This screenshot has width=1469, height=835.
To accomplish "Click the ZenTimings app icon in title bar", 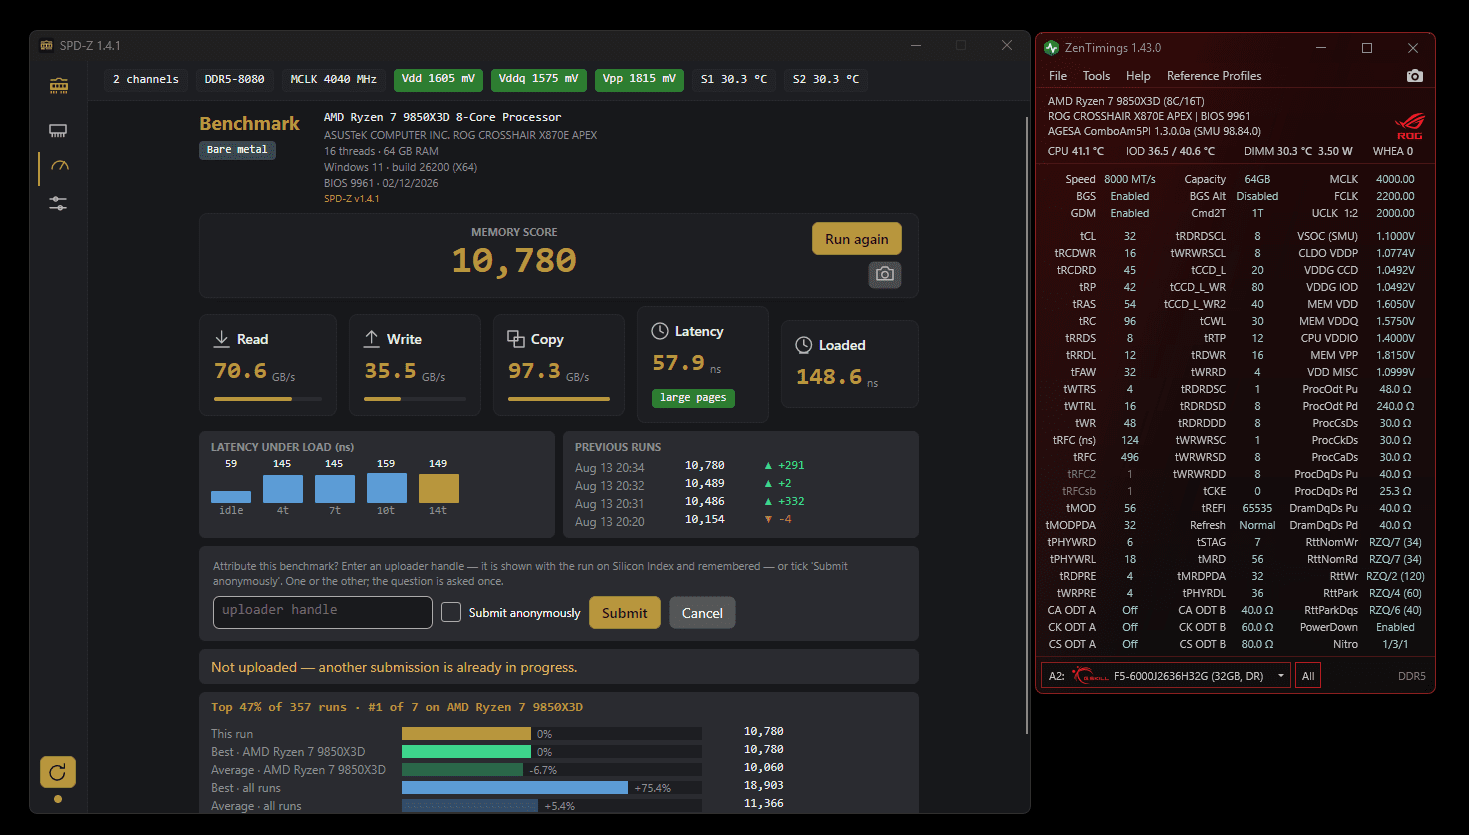I will (1051, 47).
